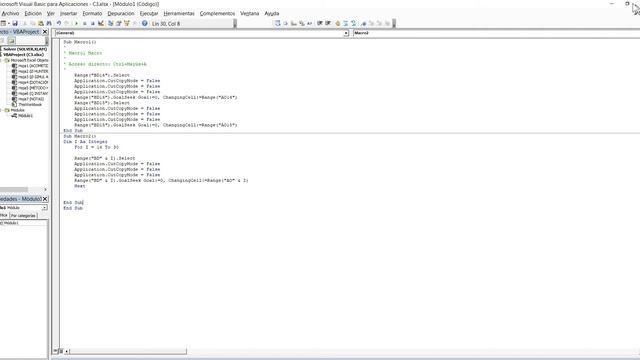Stop execution with the Reset icon

(x=93, y=24)
